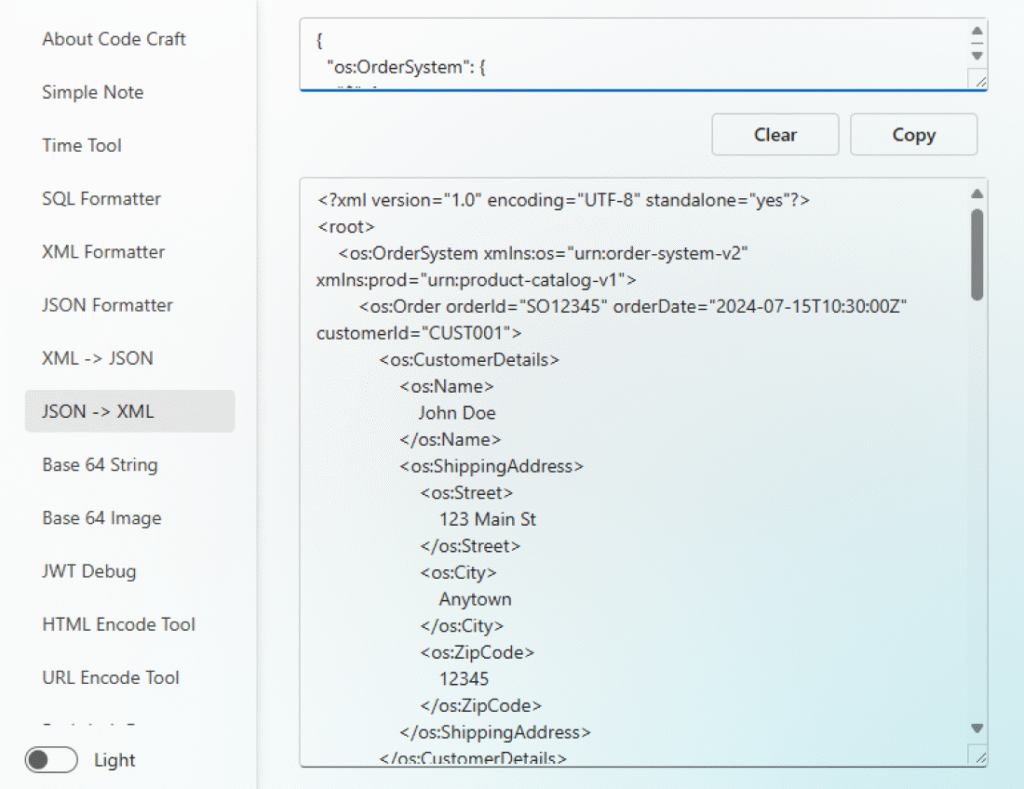The height and width of the screenshot is (789, 1024).
Task: Click the XML output scrollbar thumb
Action: point(977,255)
